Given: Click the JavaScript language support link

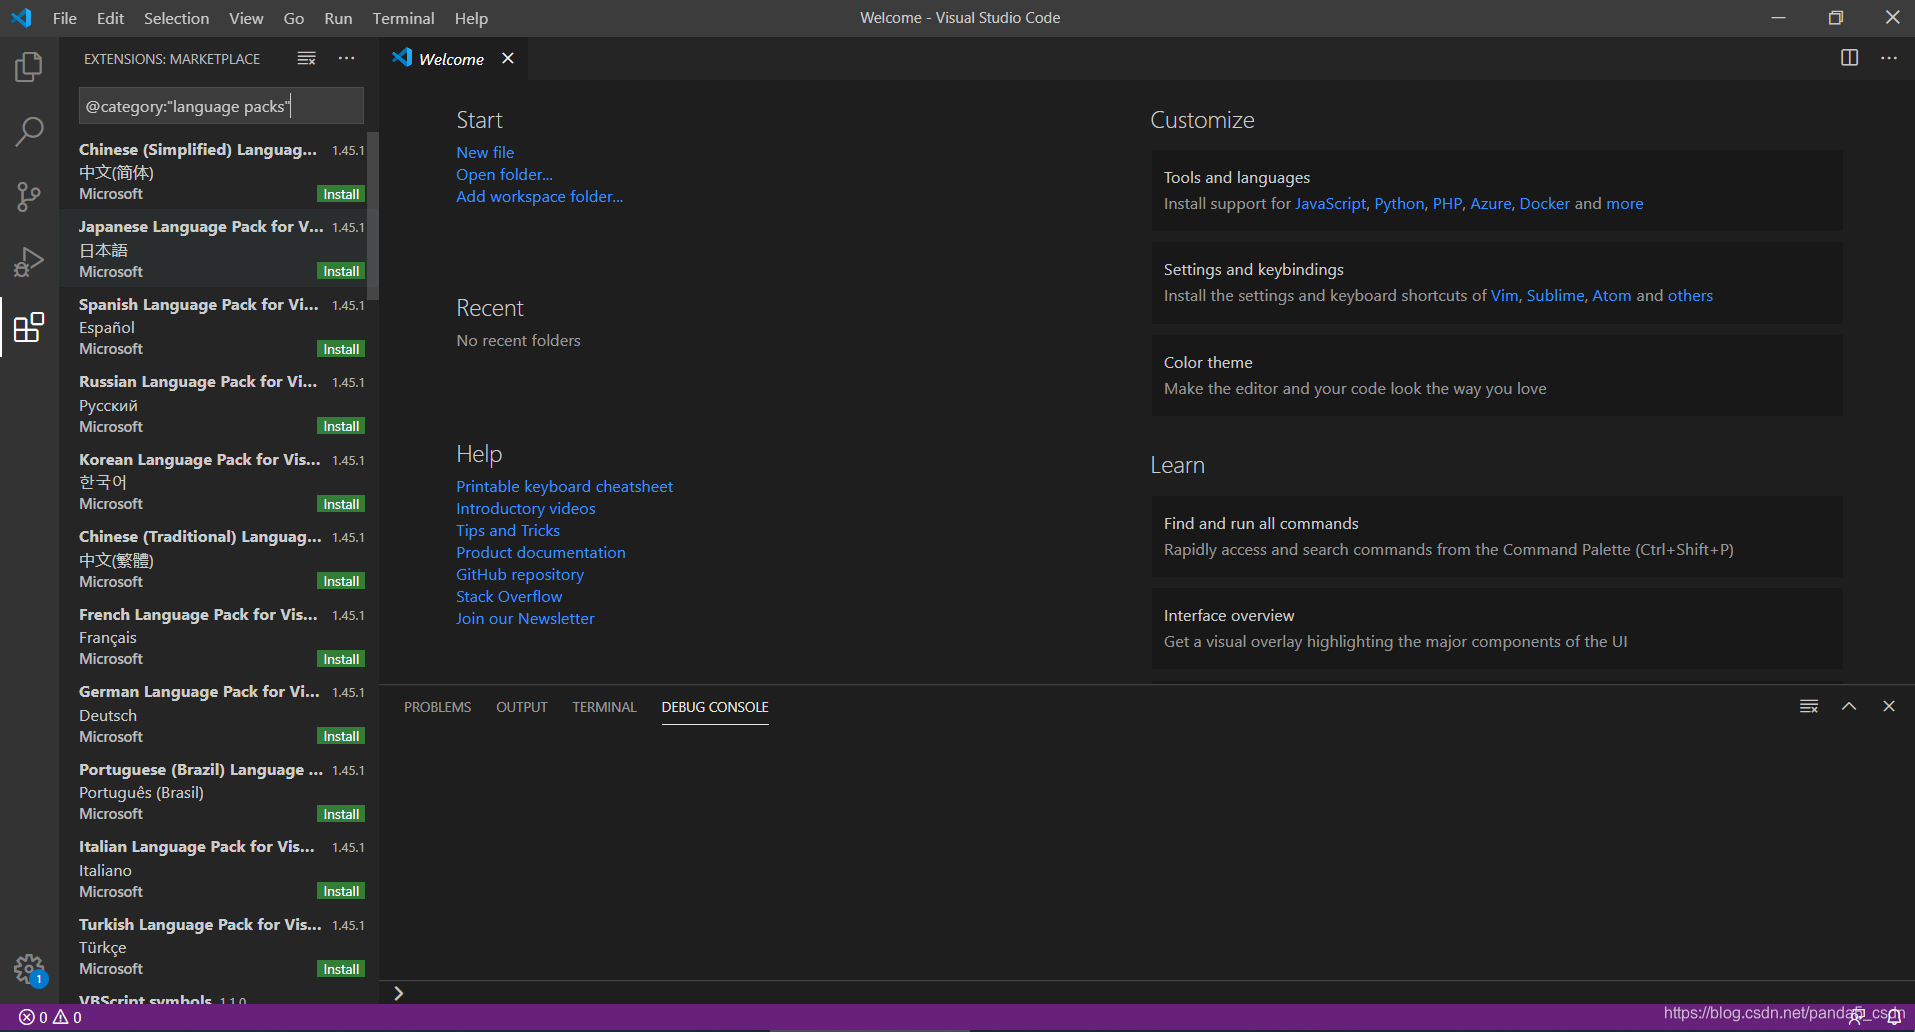Looking at the screenshot, I should pos(1330,203).
